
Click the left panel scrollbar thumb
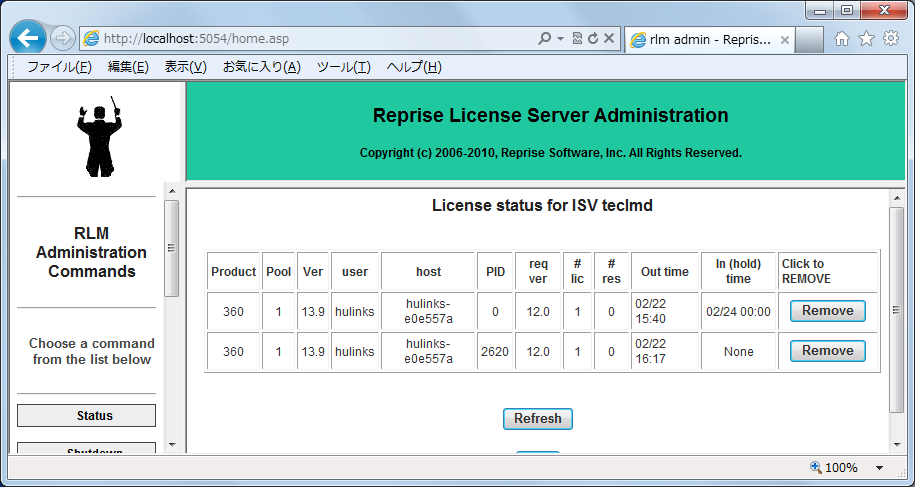(x=172, y=248)
